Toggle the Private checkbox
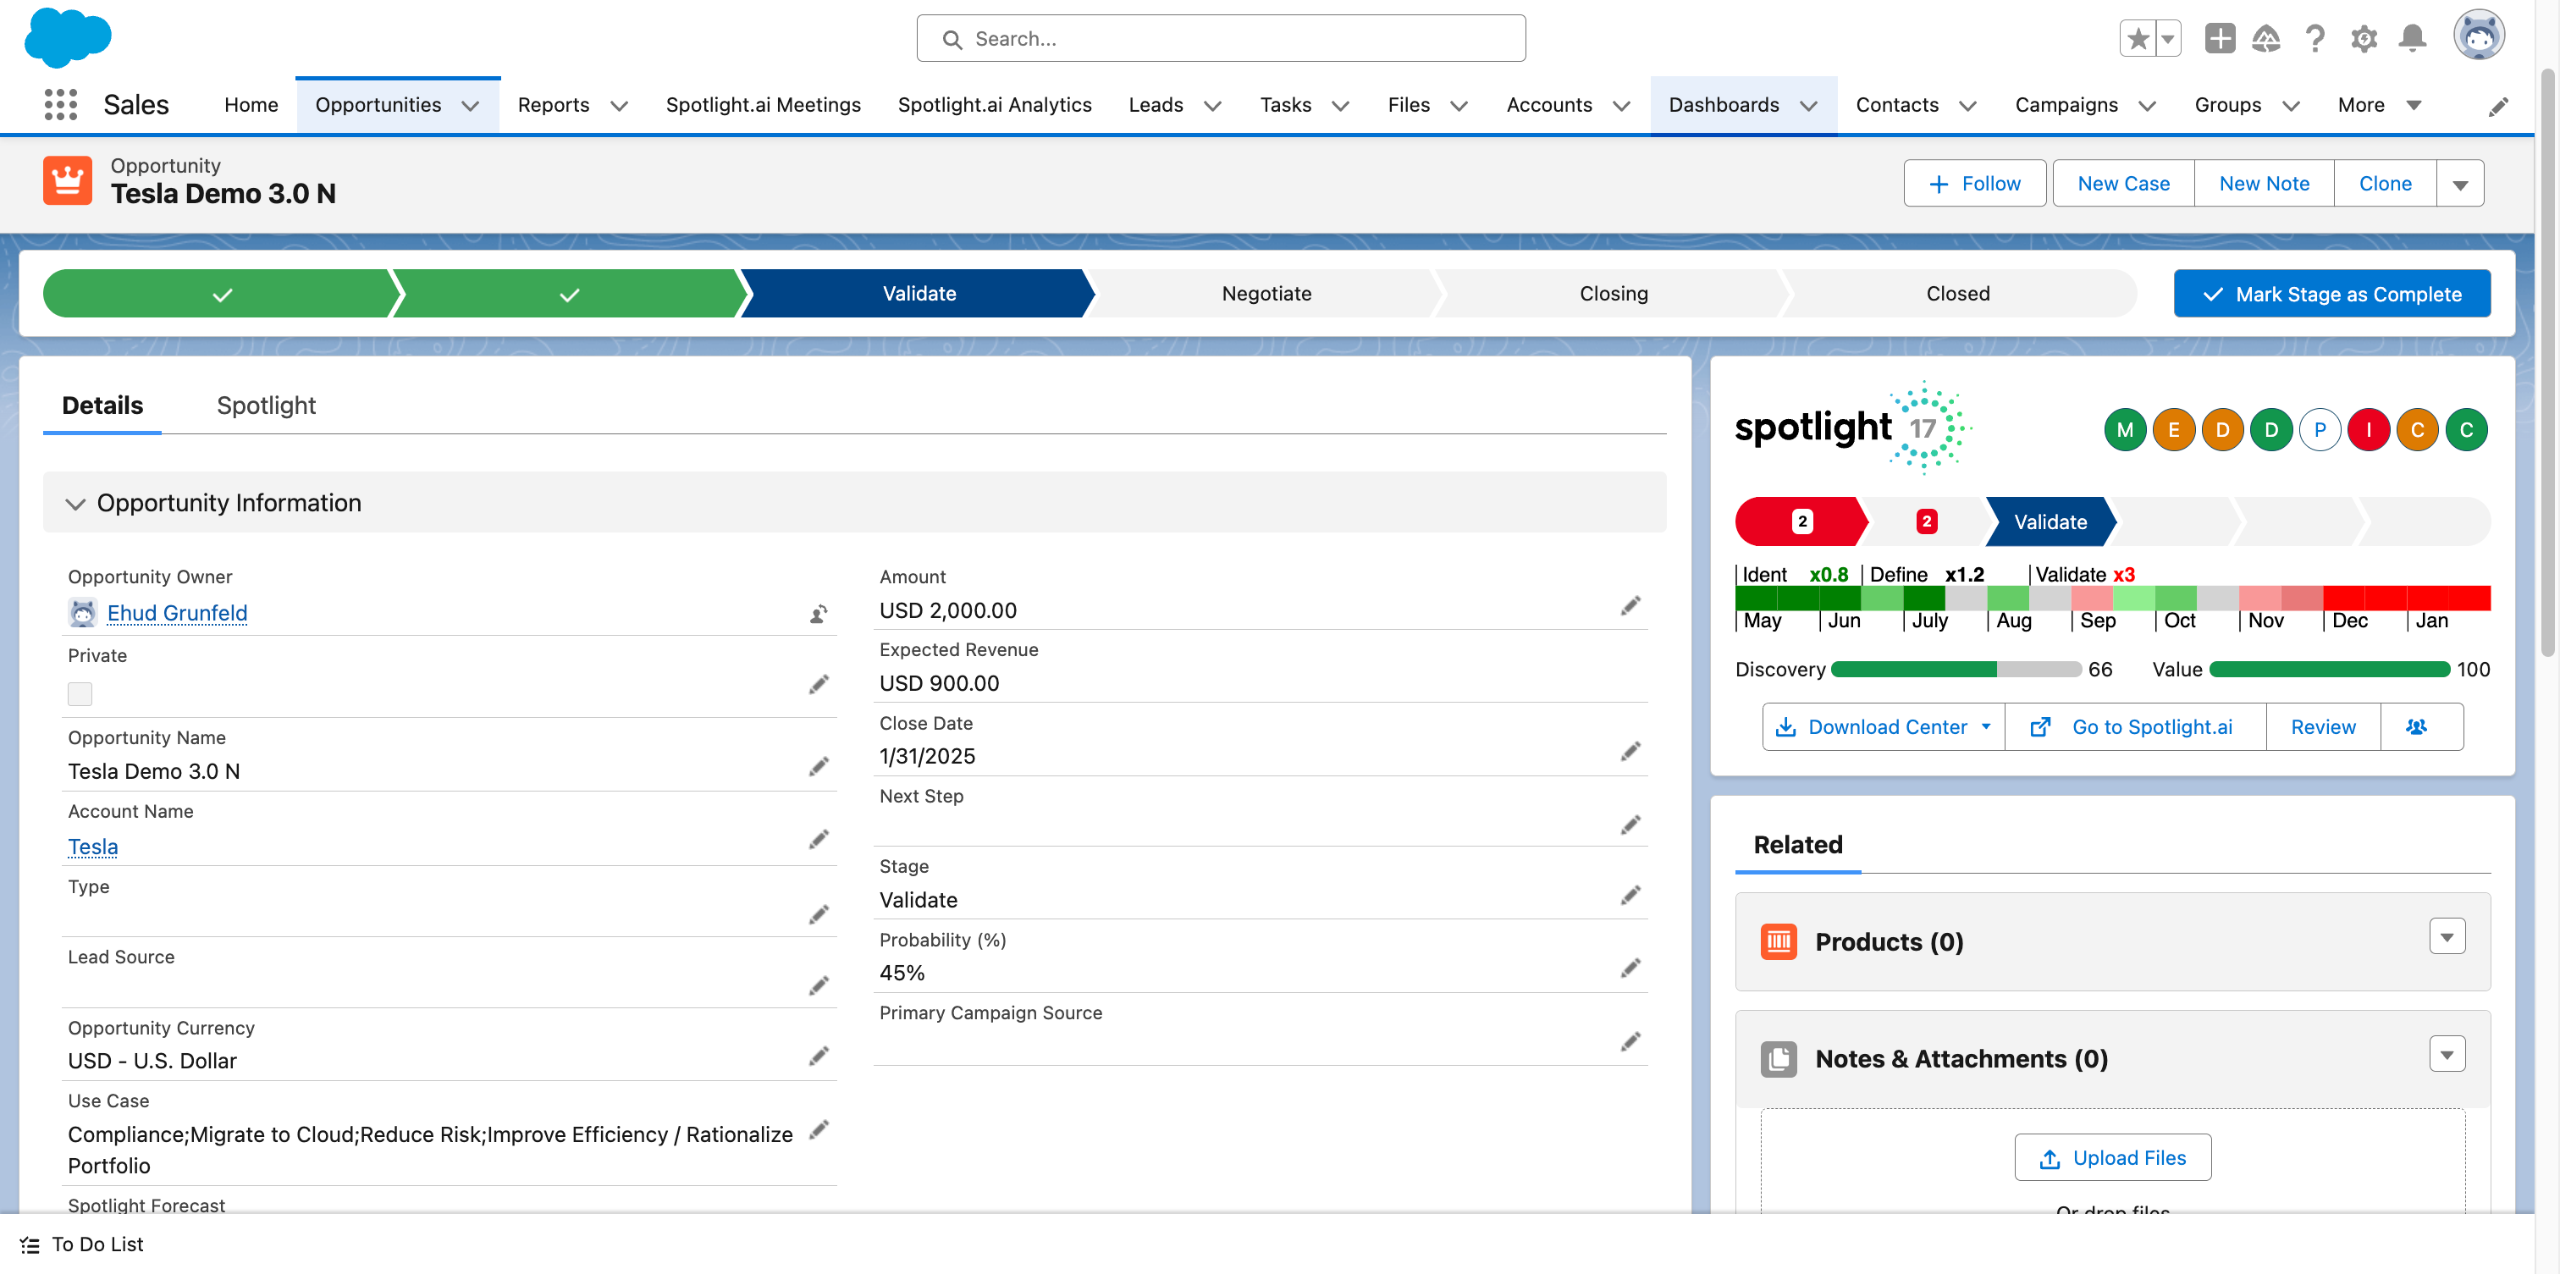 tap(80, 694)
